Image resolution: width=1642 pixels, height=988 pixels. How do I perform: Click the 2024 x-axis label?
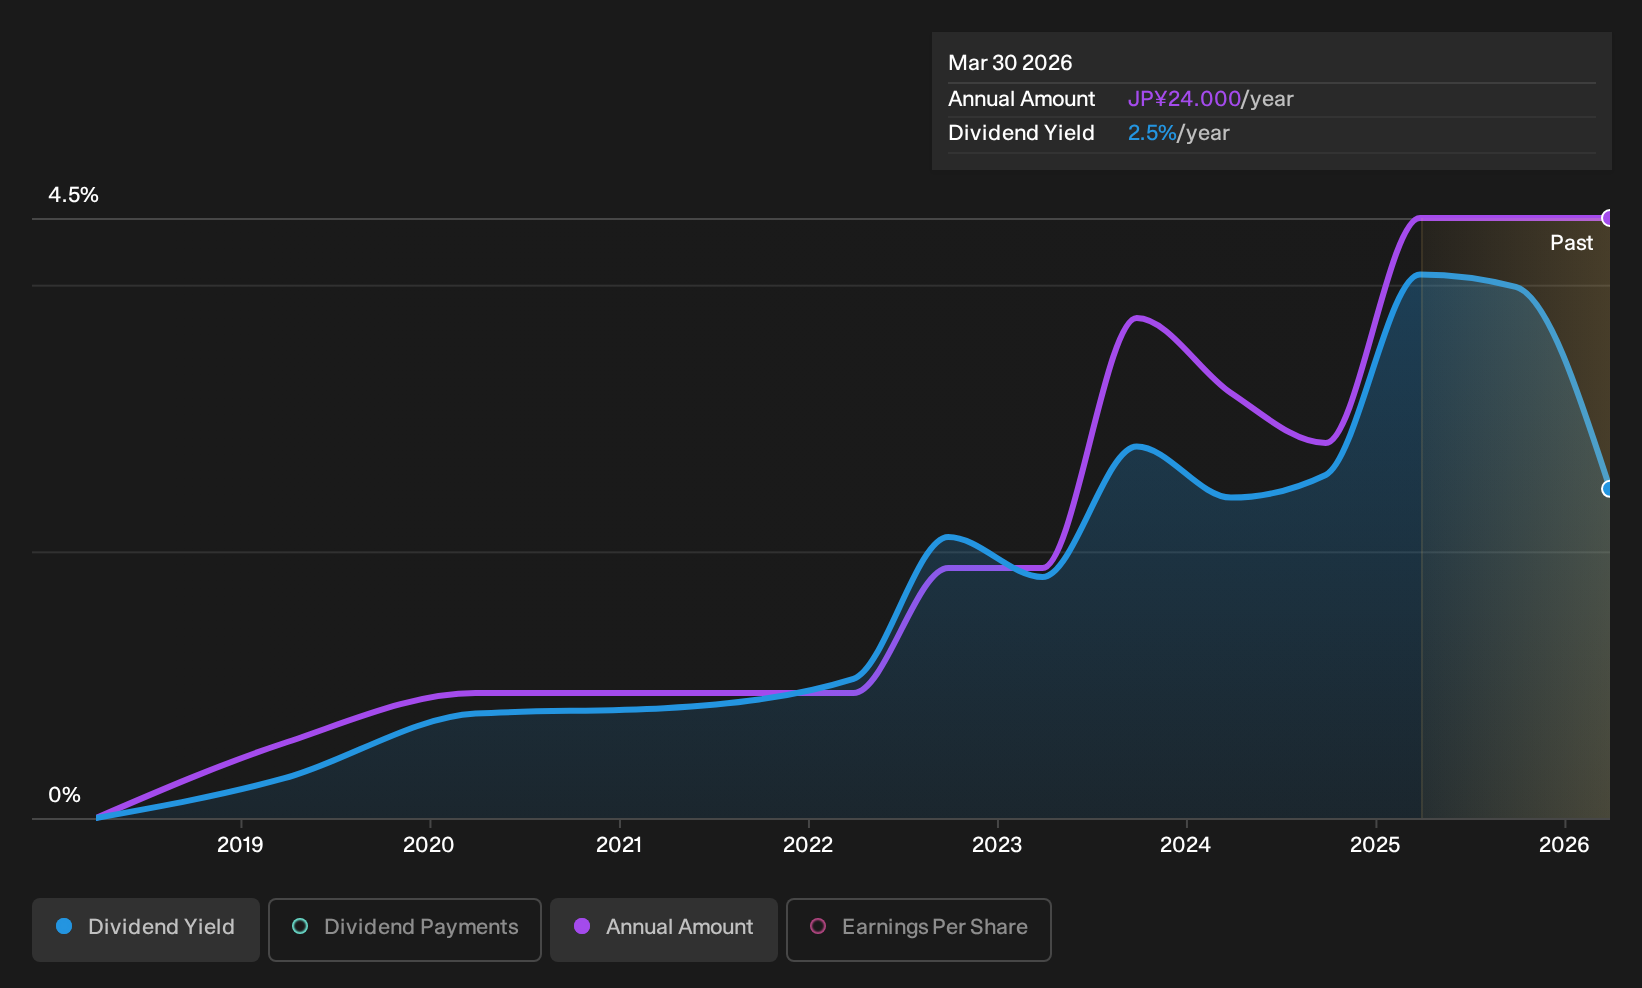(1186, 845)
